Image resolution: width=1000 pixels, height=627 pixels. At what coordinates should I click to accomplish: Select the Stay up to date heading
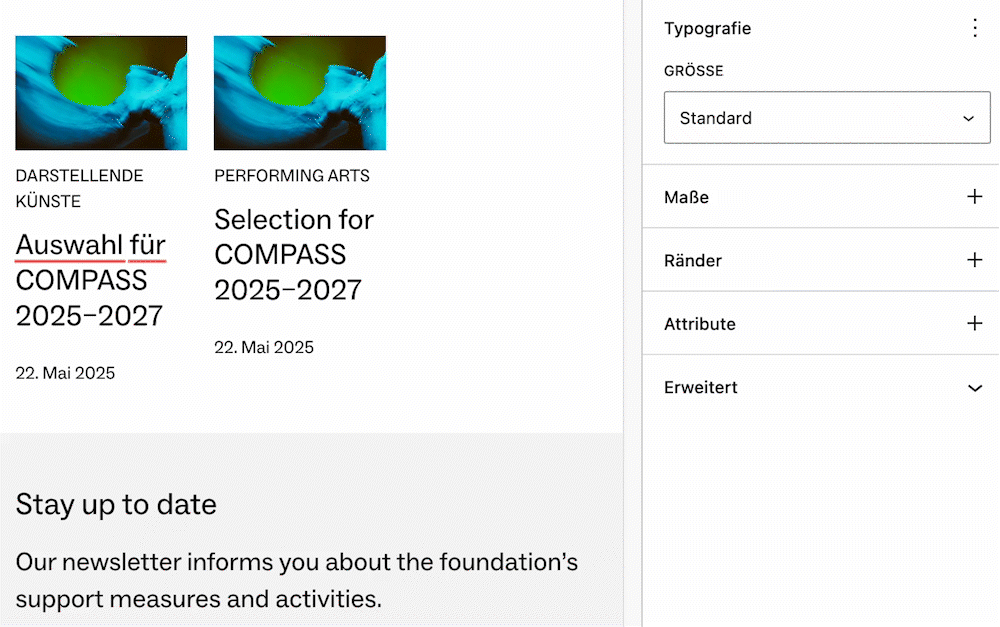coord(116,504)
